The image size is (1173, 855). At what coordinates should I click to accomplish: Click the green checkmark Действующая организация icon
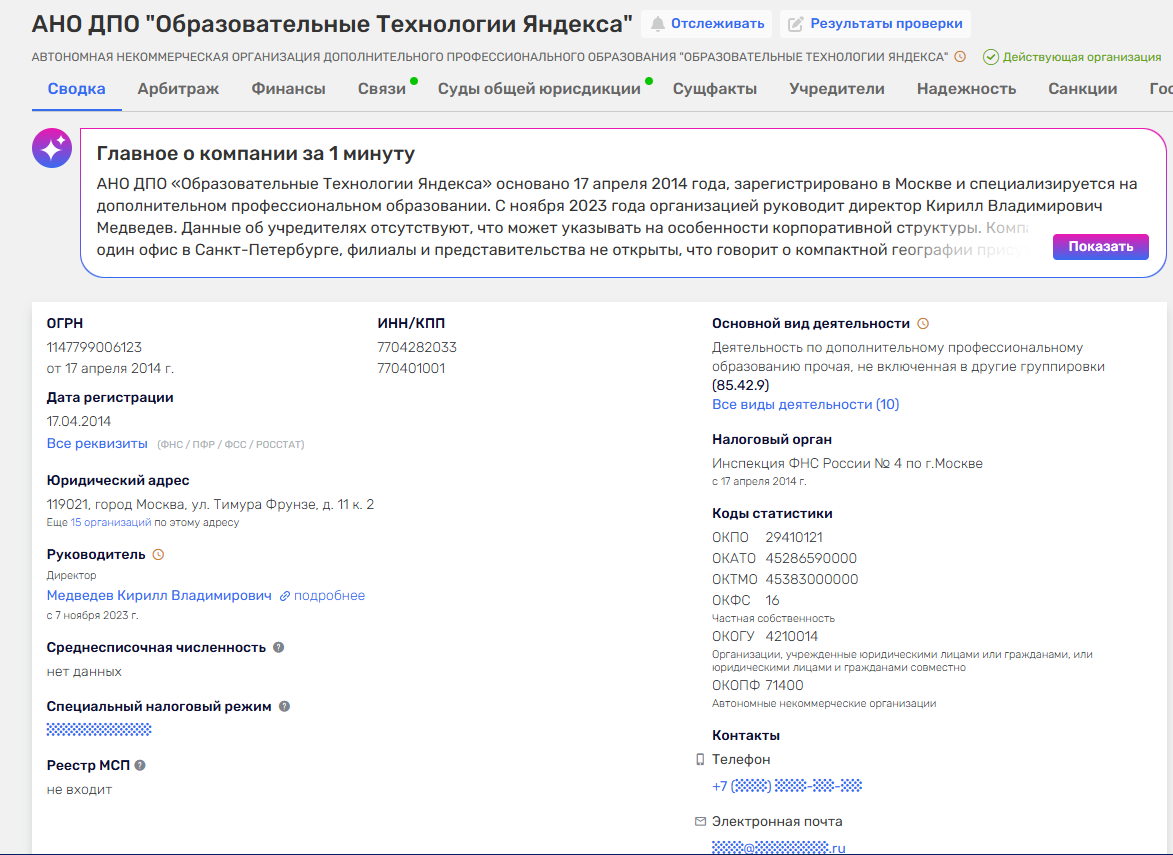point(990,57)
